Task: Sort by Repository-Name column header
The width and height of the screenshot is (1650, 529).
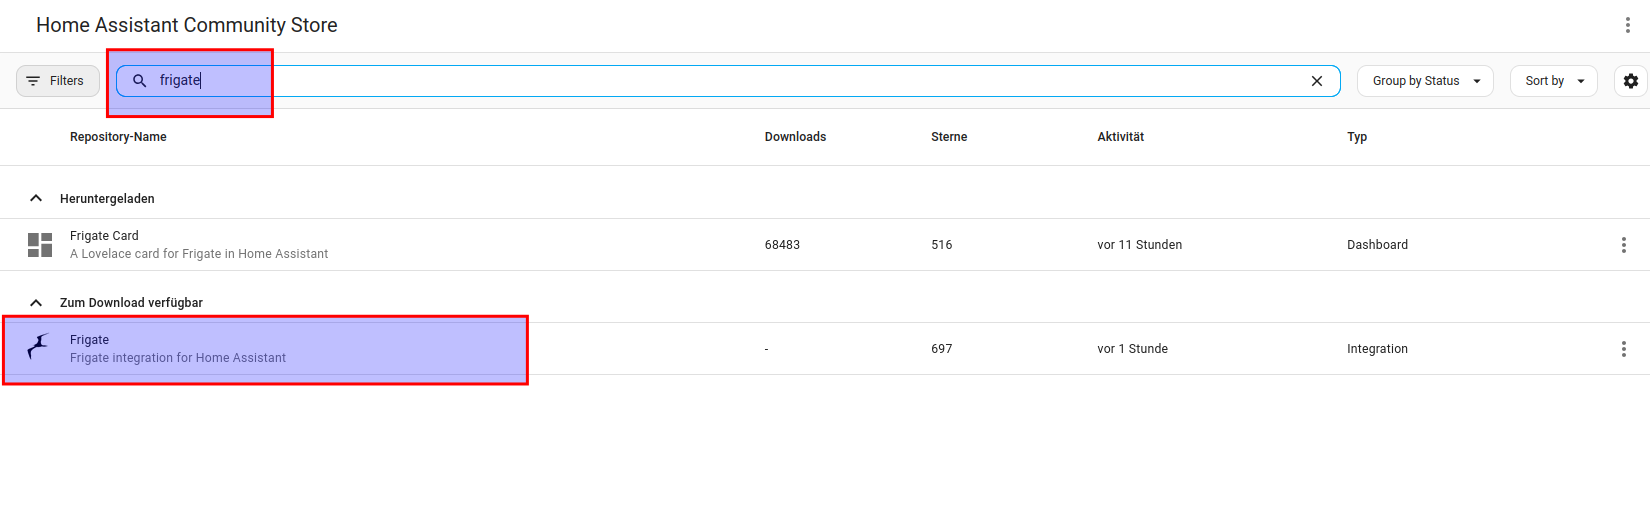Action: click(118, 137)
